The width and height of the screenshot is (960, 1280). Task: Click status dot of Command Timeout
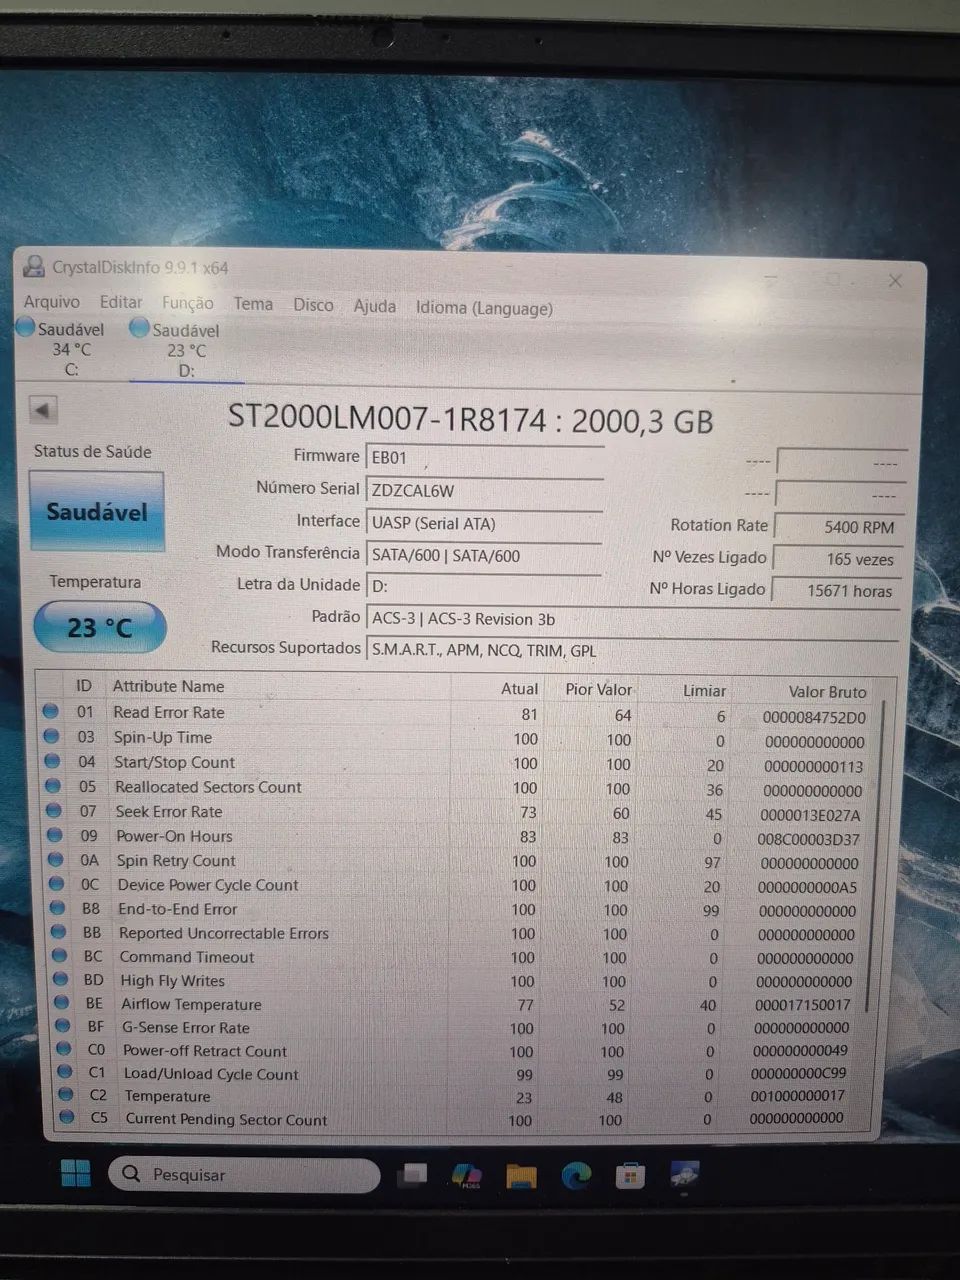tap(60, 956)
